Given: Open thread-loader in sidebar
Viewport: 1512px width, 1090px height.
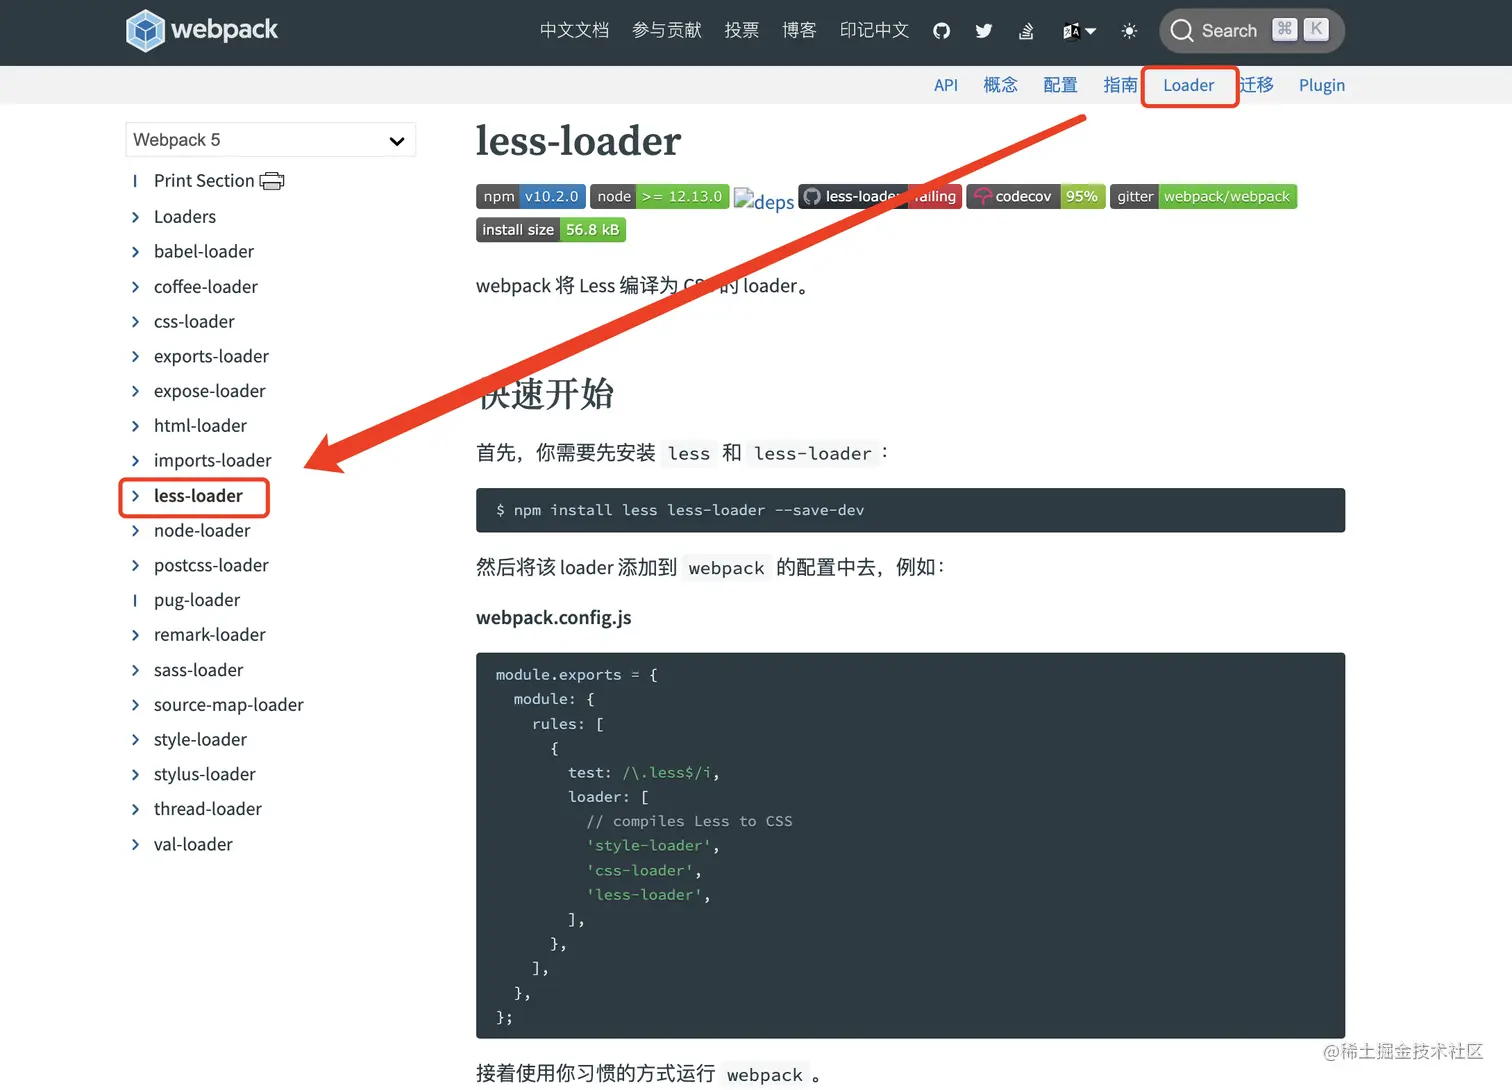Looking at the screenshot, I should click(x=208, y=809).
